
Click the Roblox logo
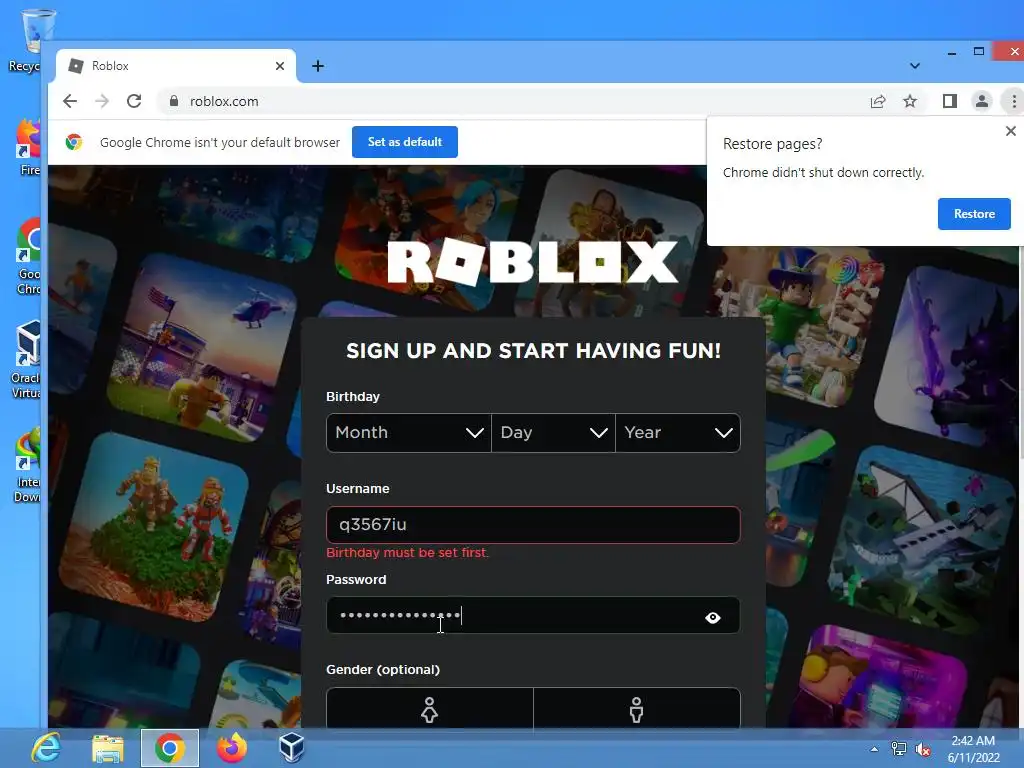tap(532, 263)
